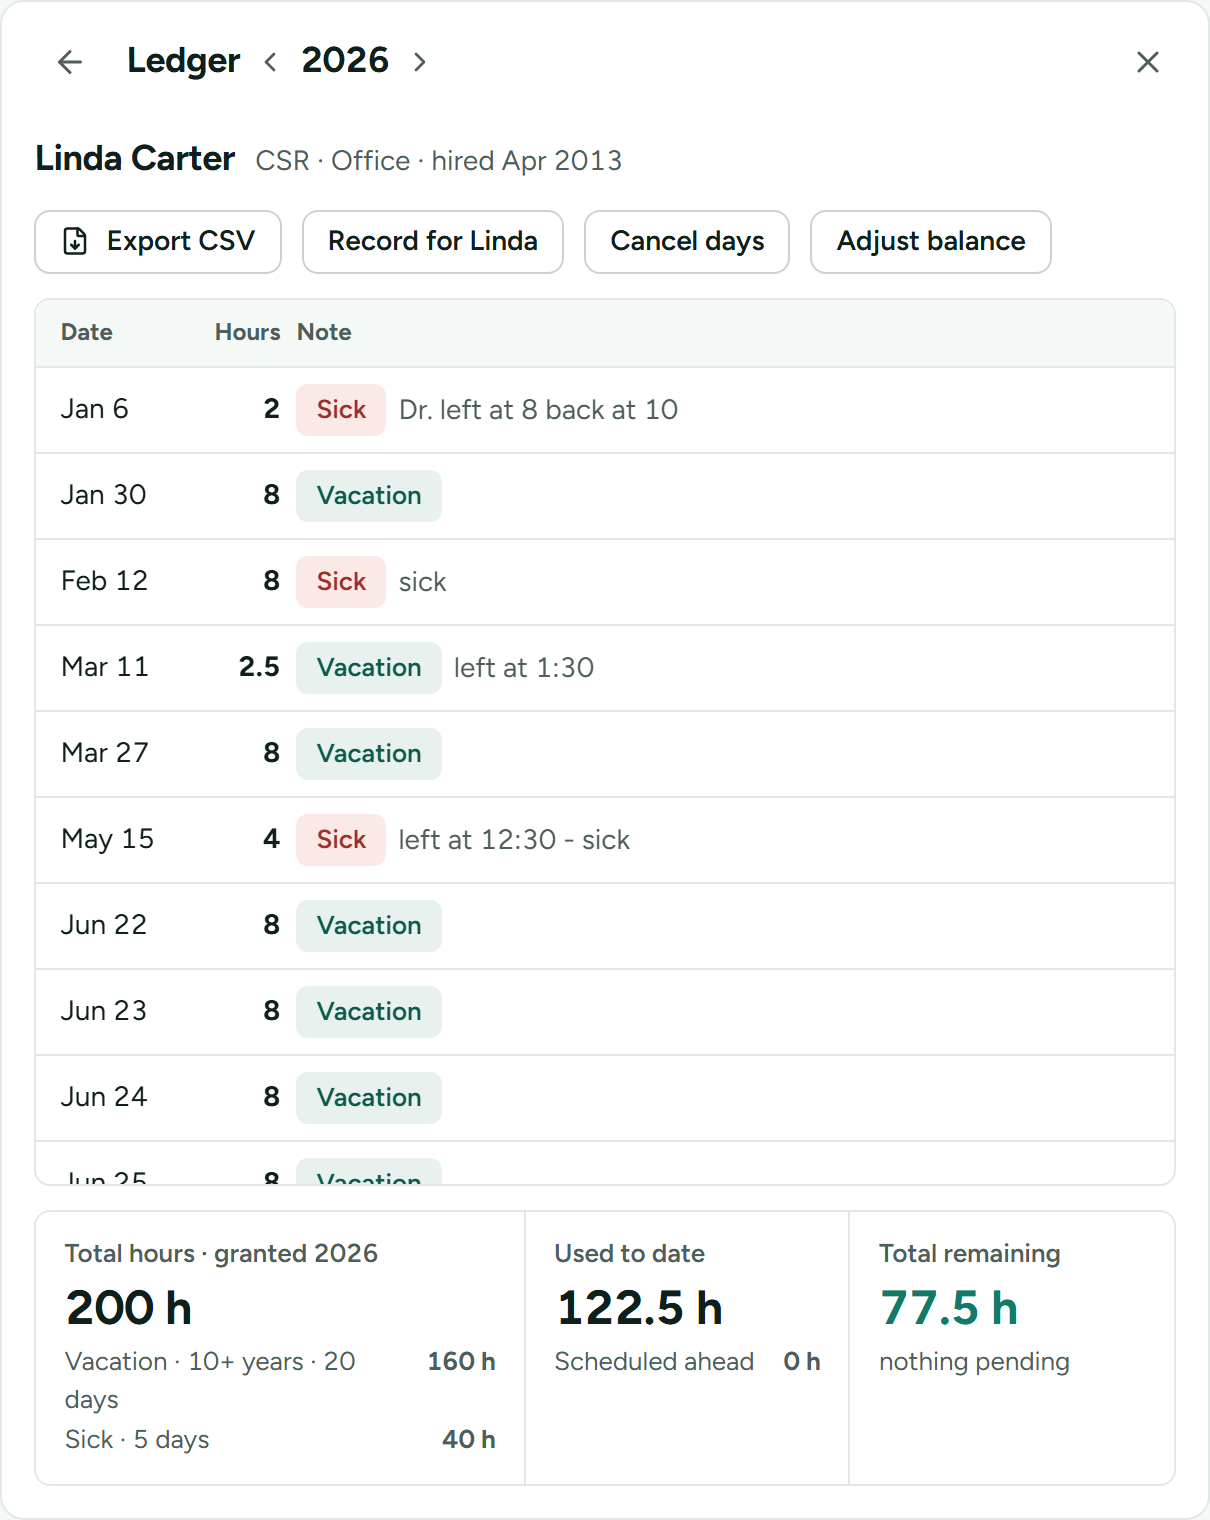Go to previous year before 2026
Viewport: 1210px width, 1520px height.
pos(270,62)
